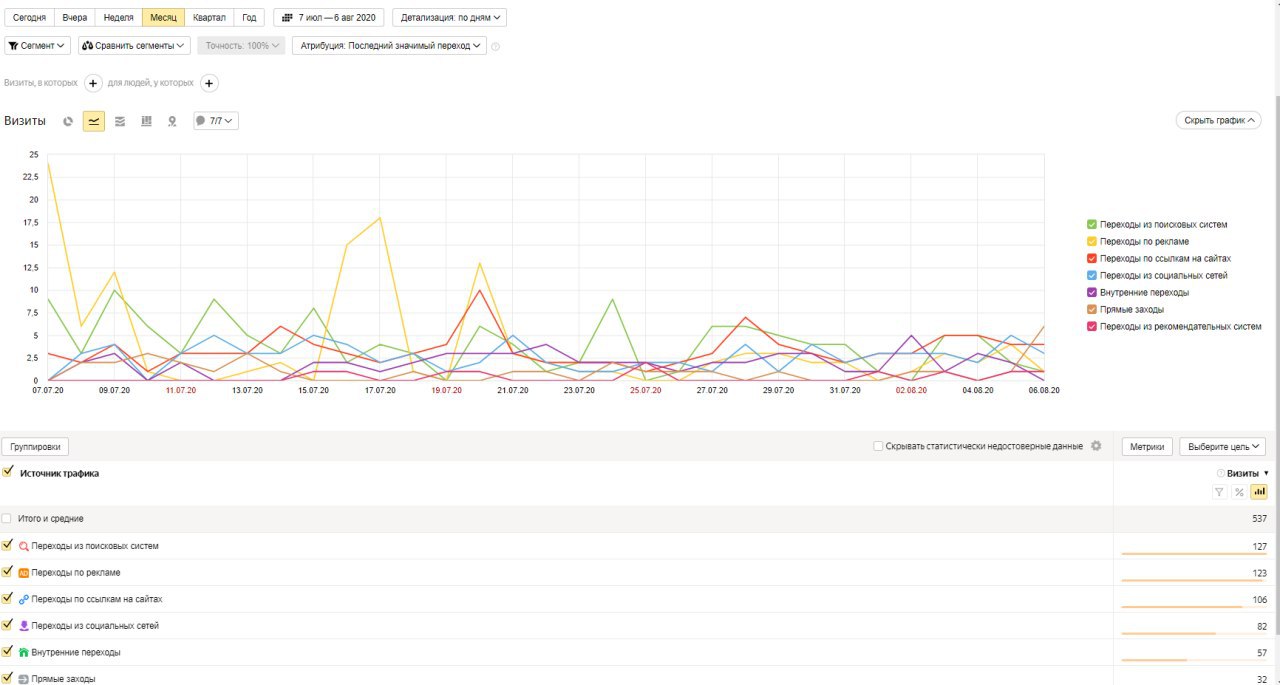1280x685 pixels.
Task: Open statistical data settings gear icon
Action: 1096,446
